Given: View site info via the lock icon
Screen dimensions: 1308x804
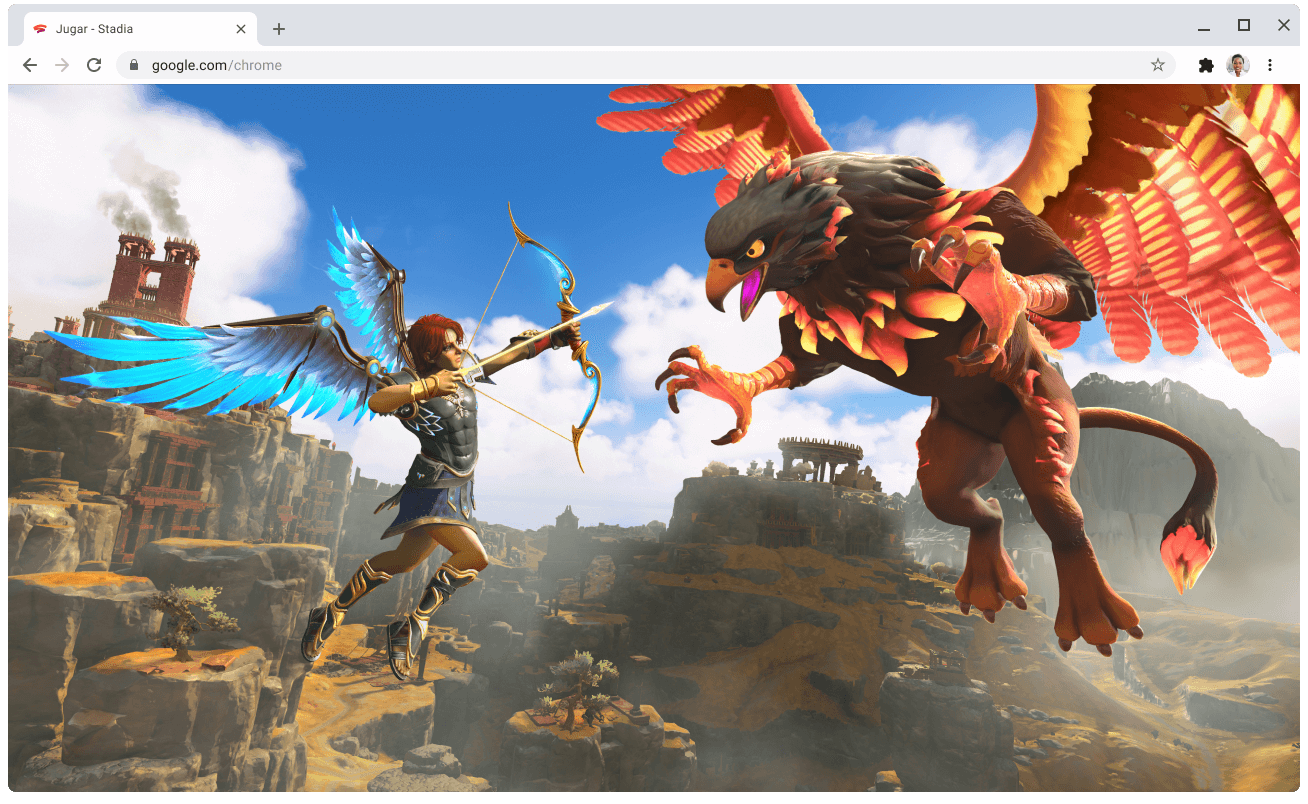Looking at the screenshot, I should (x=133, y=65).
